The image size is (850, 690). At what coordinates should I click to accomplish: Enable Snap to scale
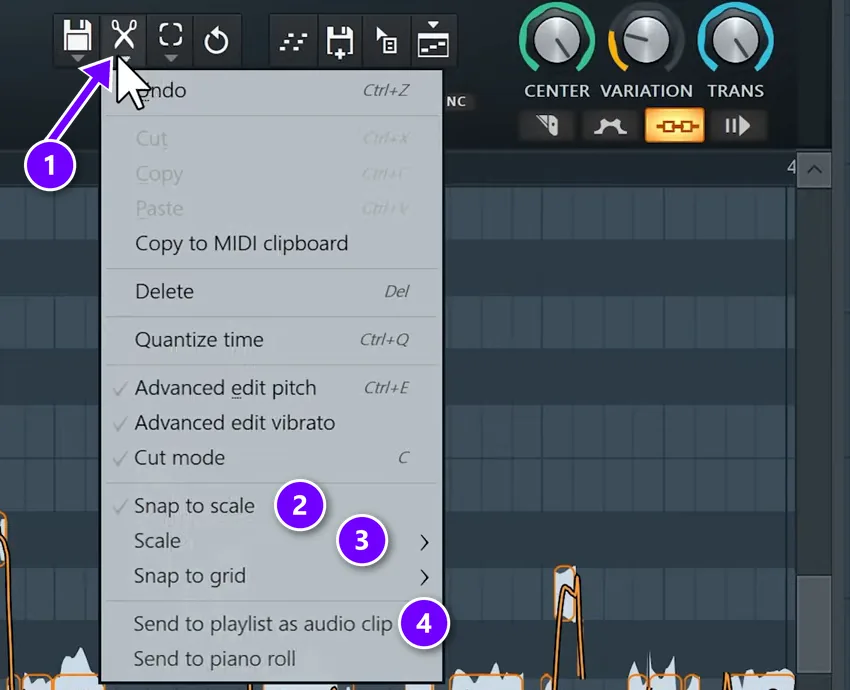[271, 506]
